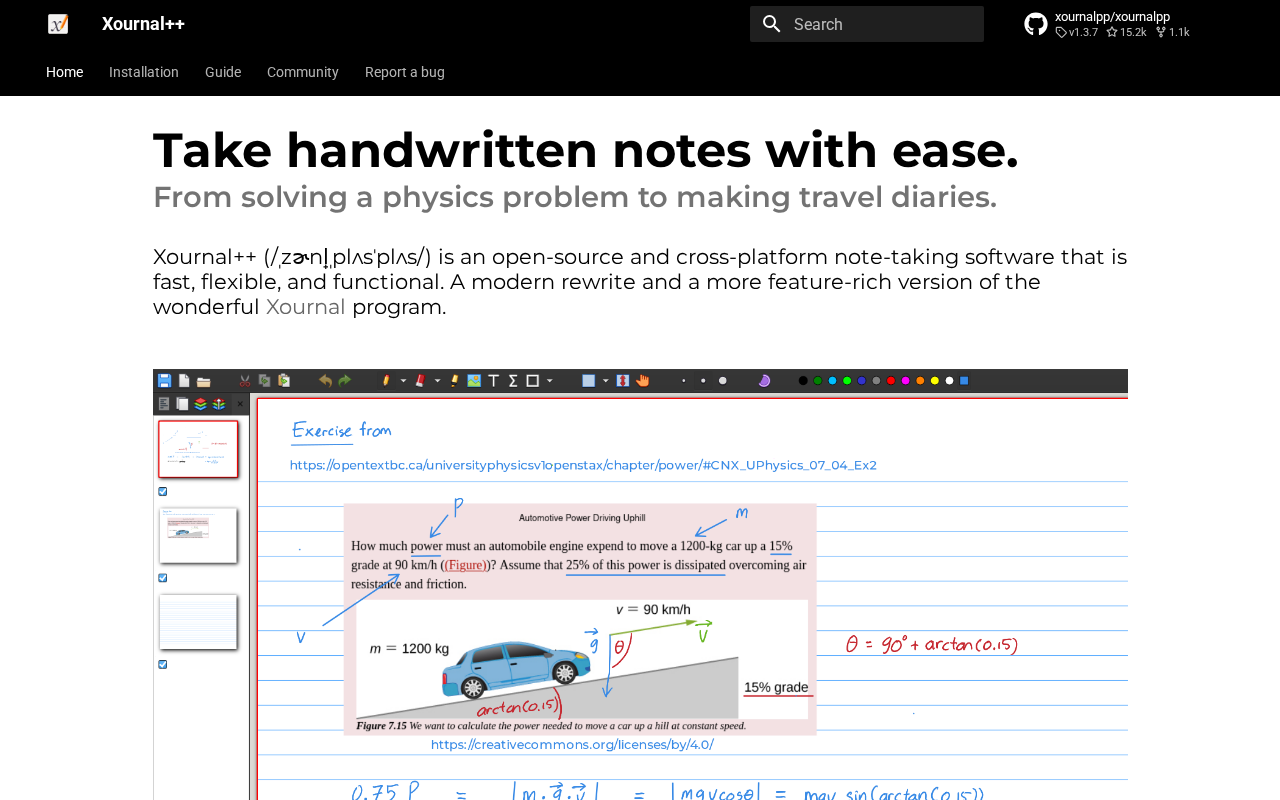Pick the bright green color swatch
Screen dimensions: 1280x800
click(847, 381)
